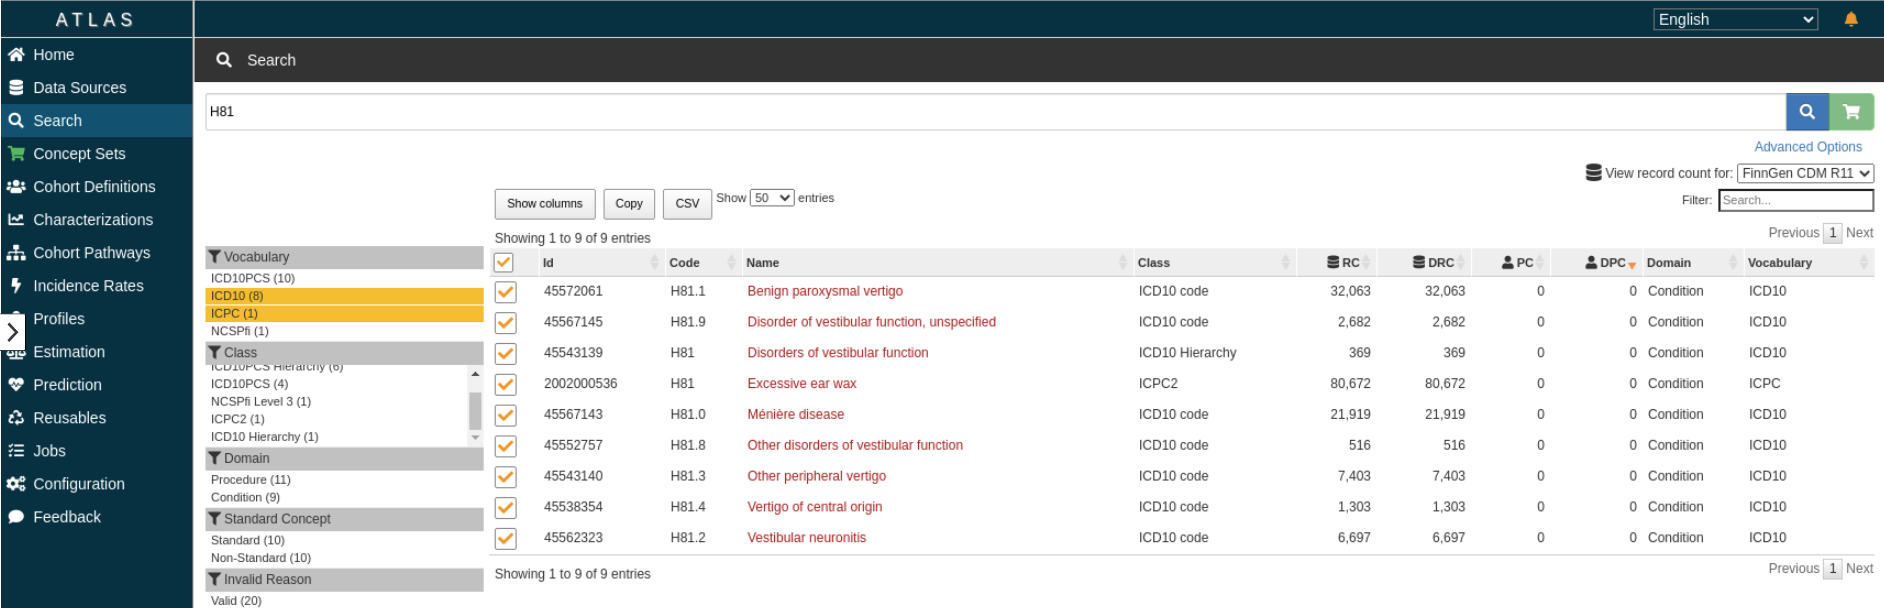This screenshot has height=608, width=1884.
Task: Click the CSV export button
Action: pos(687,204)
